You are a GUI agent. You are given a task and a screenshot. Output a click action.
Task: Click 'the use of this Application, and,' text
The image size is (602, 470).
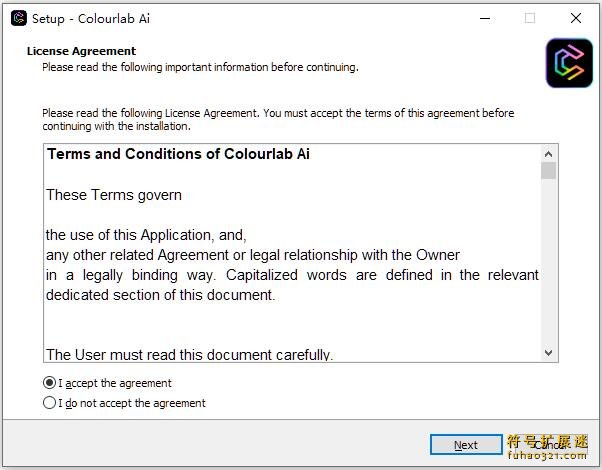[x=146, y=235]
